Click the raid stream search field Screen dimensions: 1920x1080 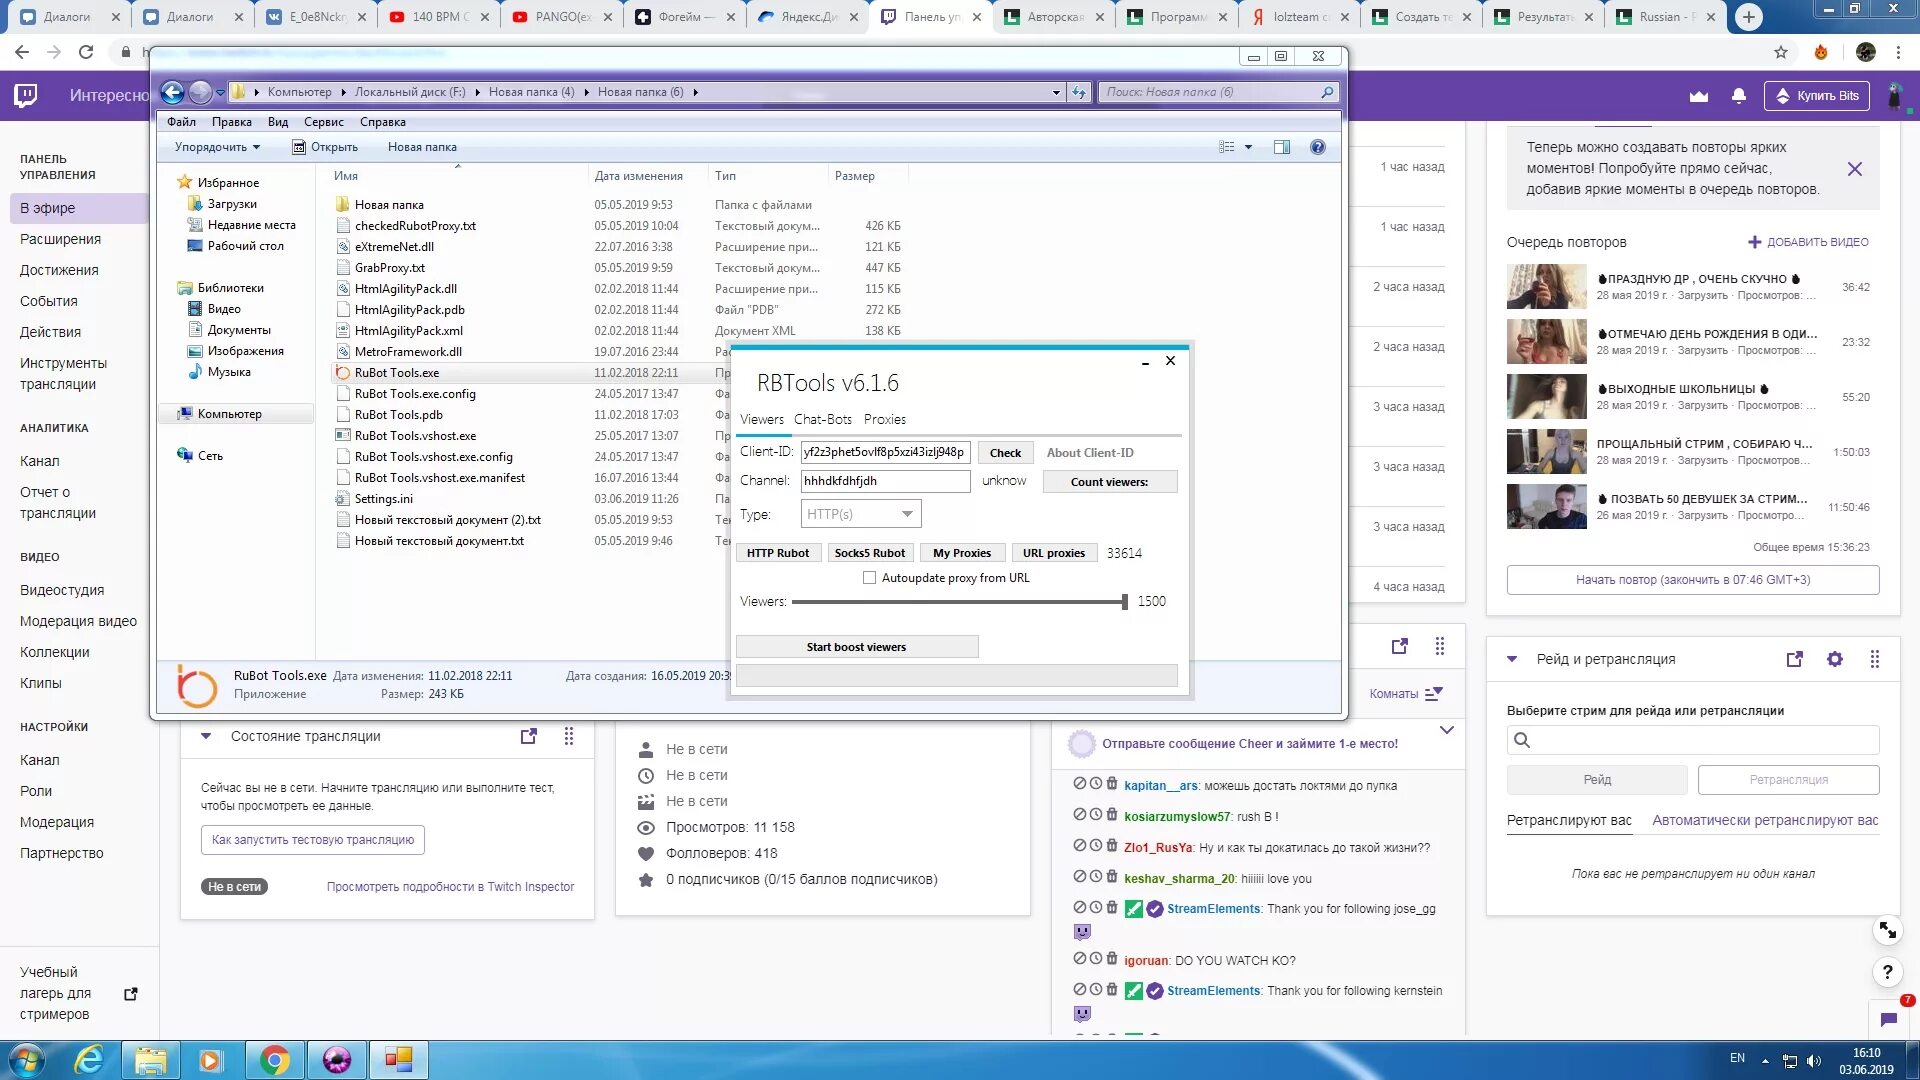(x=1692, y=740)
